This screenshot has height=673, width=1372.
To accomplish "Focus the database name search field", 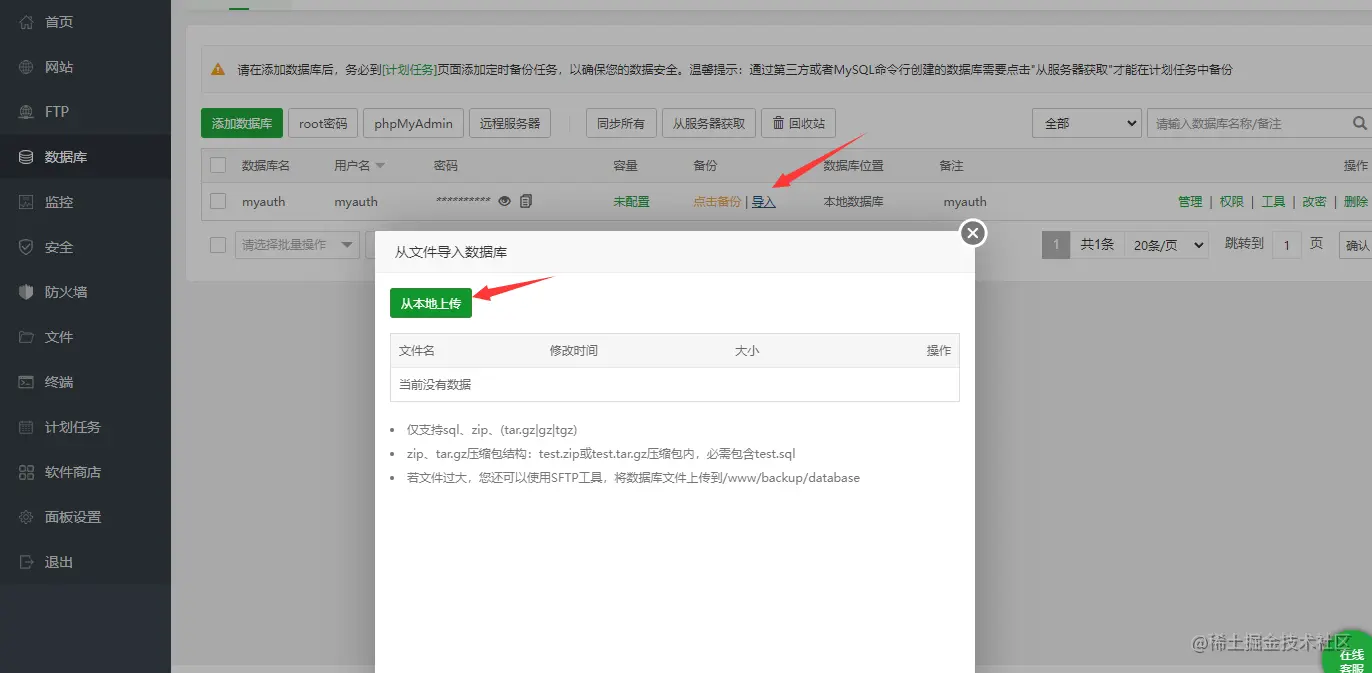I will point(1248,123).
